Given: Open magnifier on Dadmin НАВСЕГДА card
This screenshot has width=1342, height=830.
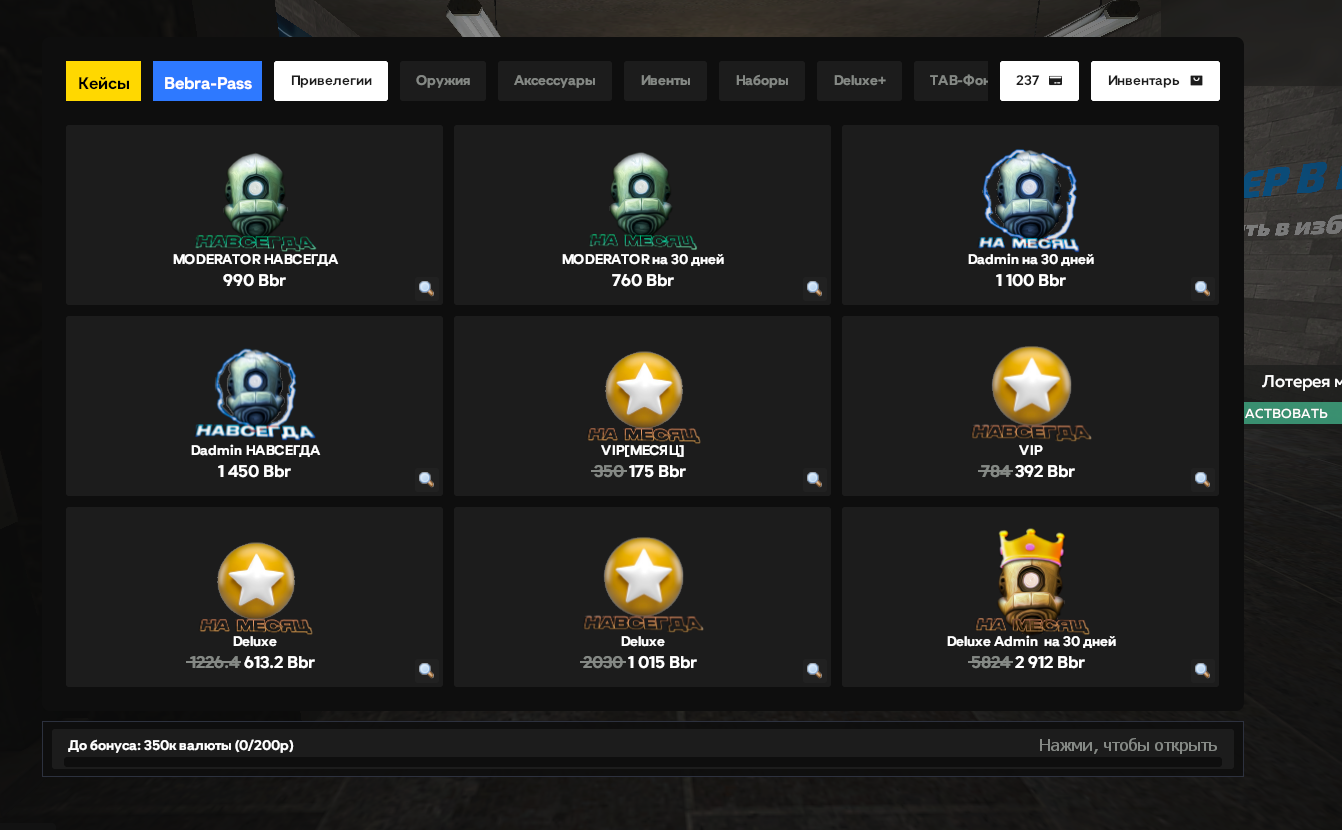Looking at the screenshot, I should [x=426, y=479].
